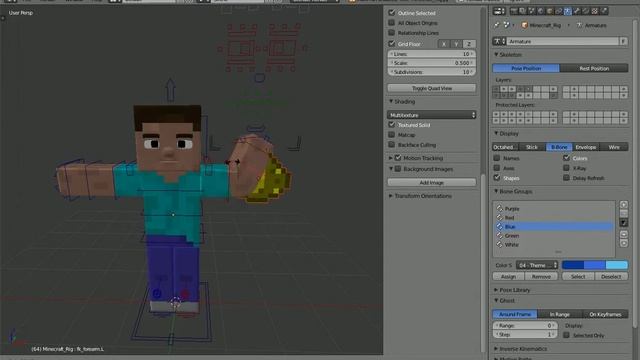This screenshot has height=360, width=640.
Task: Click the Armature data icon in breadcrumb
Action: click(579, 25)
